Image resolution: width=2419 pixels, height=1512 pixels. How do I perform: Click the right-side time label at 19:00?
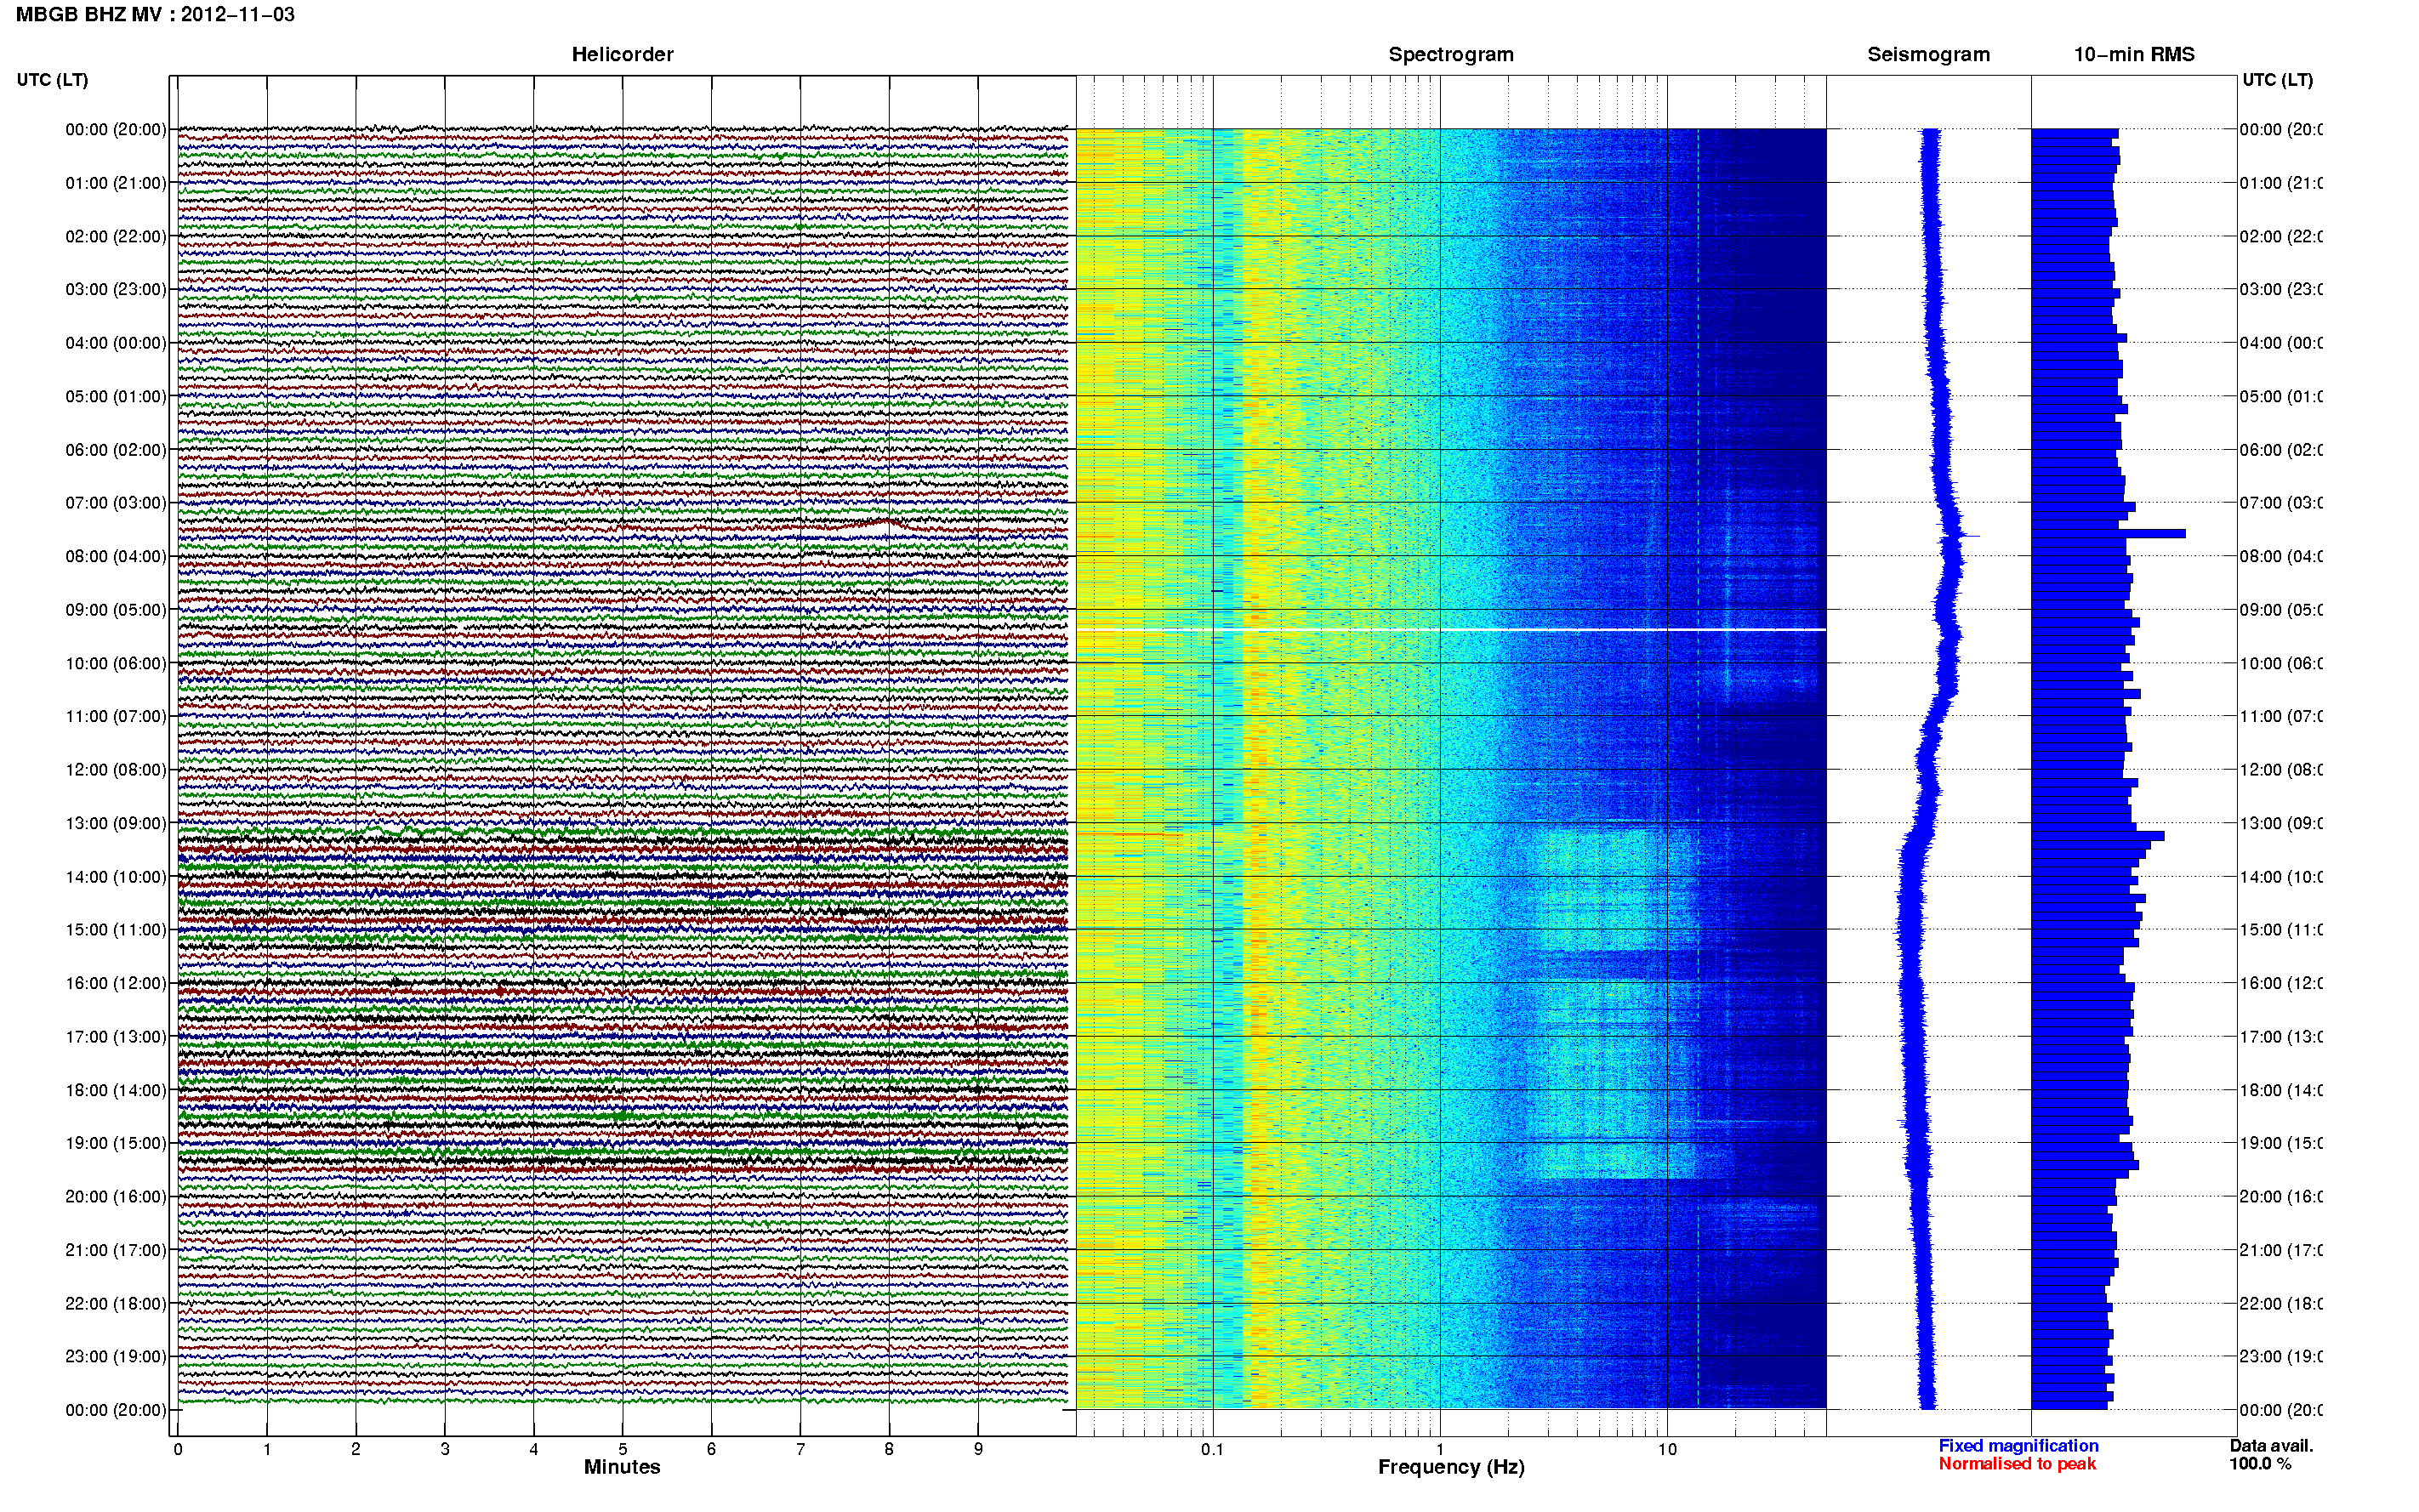click(x=2280, y=1143)
